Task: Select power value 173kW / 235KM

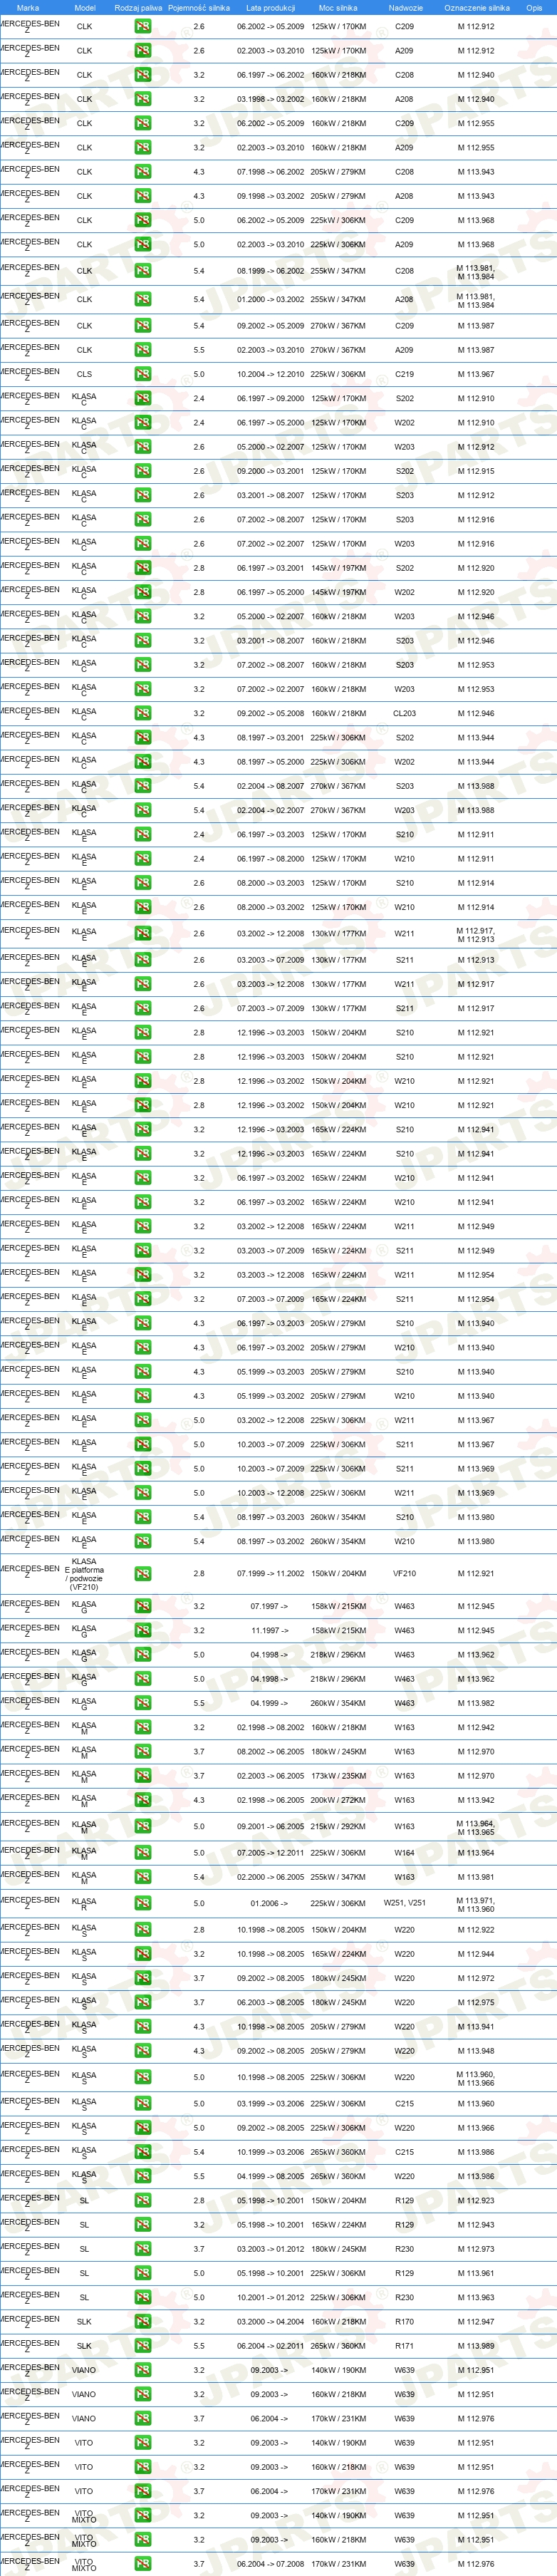Action: tap(338, 1776)
